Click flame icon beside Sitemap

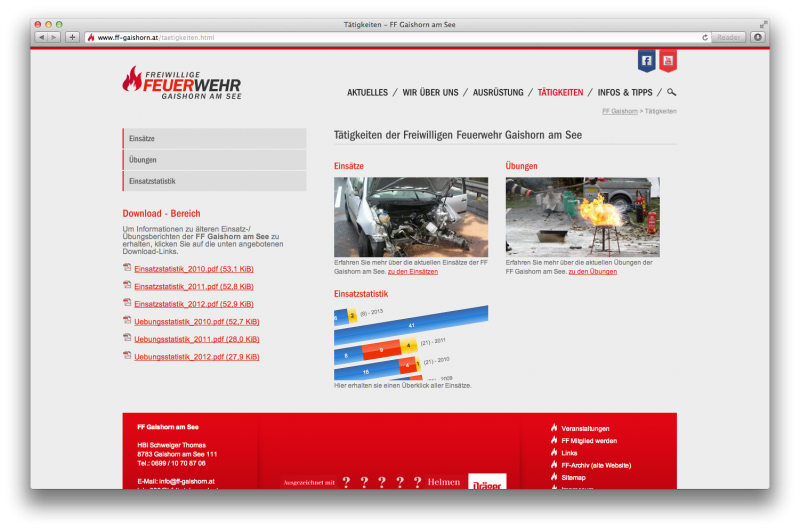coord(554,476)
